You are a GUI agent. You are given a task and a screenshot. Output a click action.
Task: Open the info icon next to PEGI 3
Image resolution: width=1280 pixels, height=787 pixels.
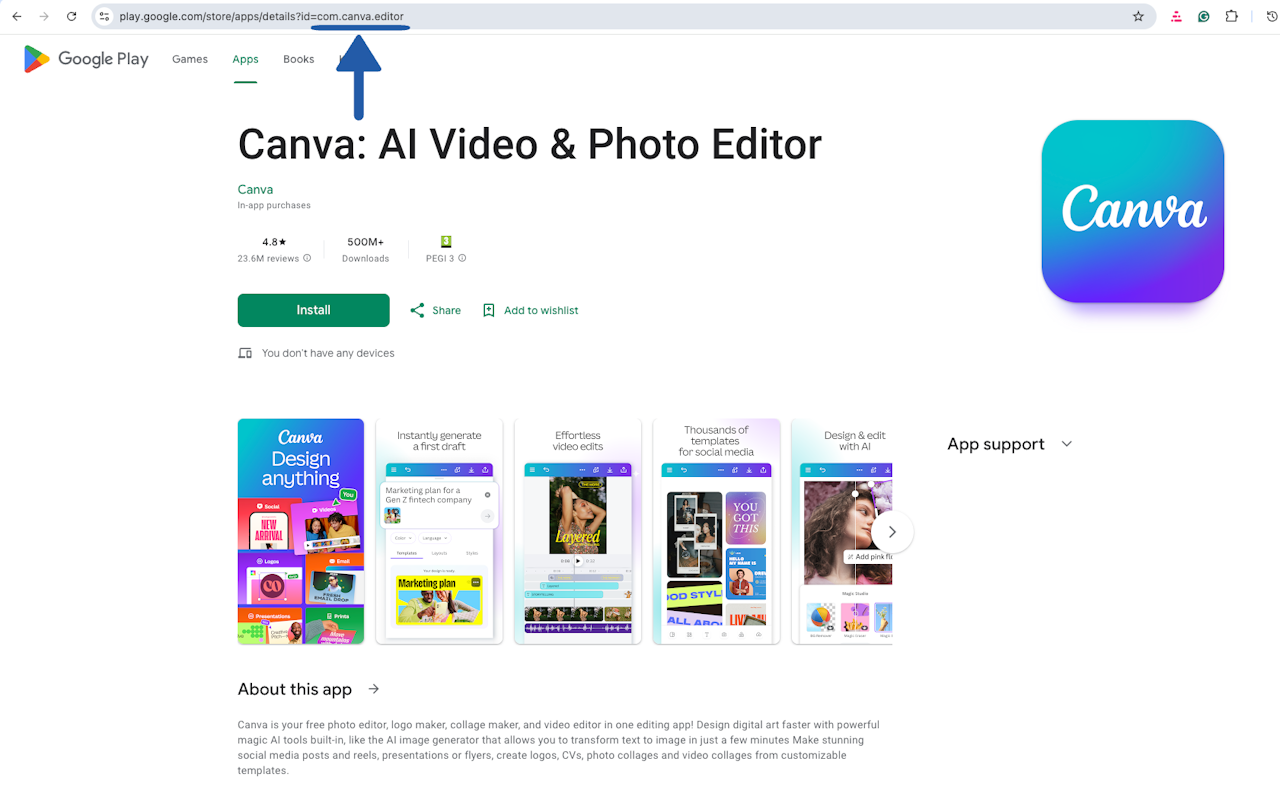462,258
